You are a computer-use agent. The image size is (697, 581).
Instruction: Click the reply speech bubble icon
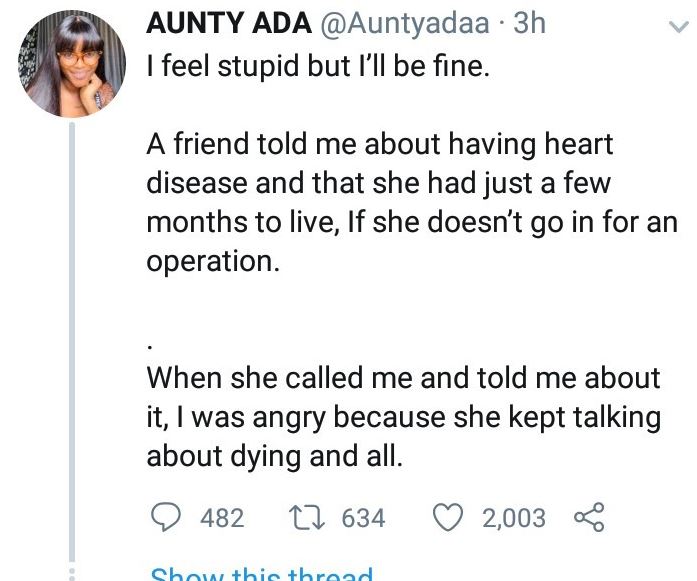[x=165, y=517]
